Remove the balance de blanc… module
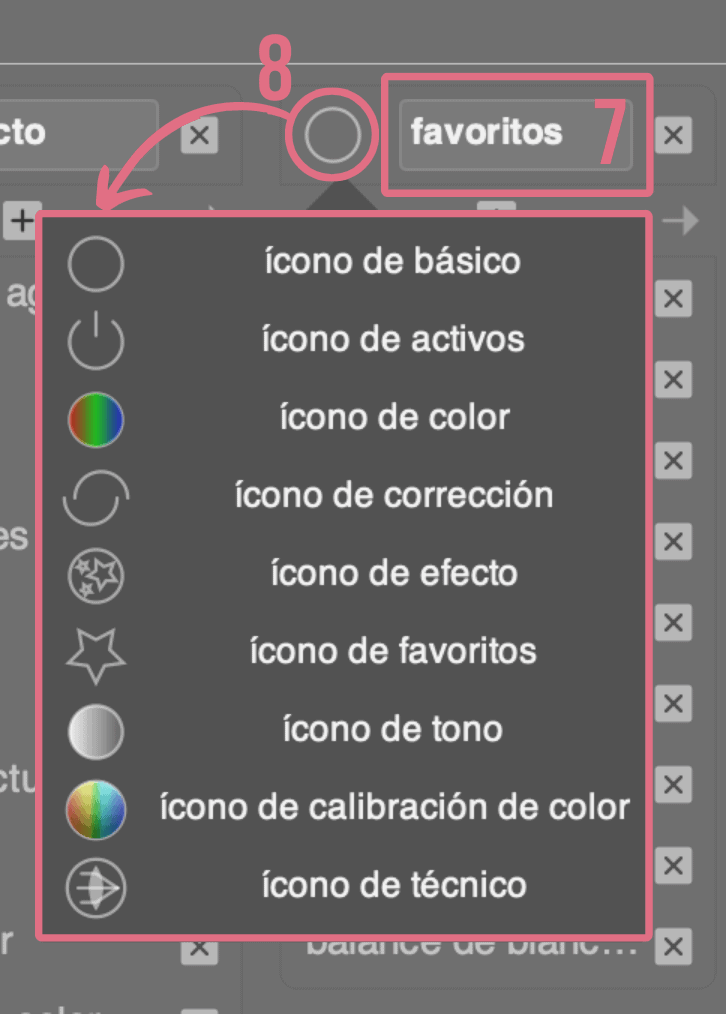 tap(674, 947)
